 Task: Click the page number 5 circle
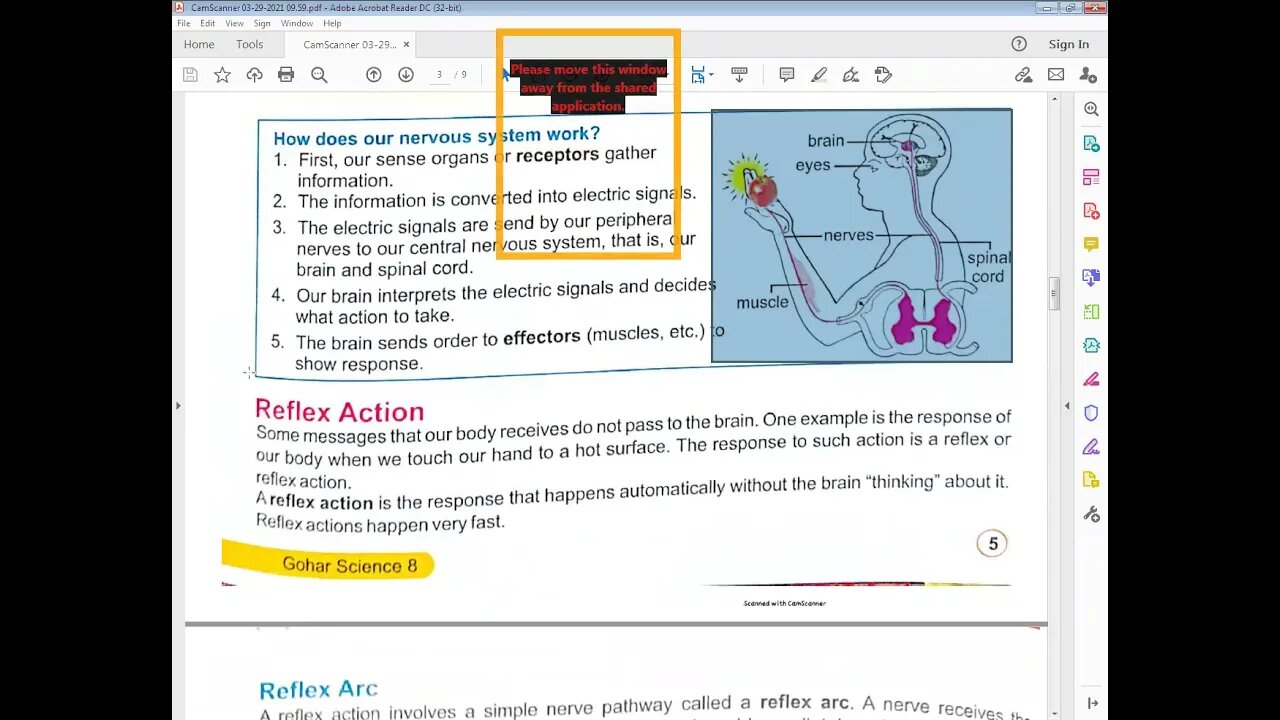point(992,544)
